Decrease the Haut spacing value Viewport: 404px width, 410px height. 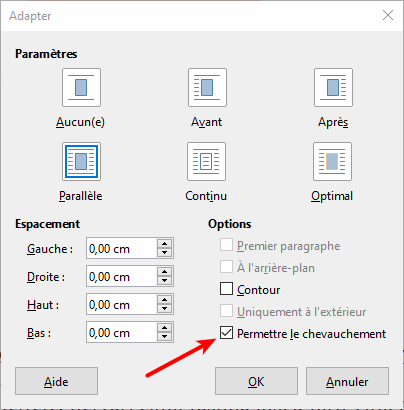pyautogui.click(x=164, y=309)
